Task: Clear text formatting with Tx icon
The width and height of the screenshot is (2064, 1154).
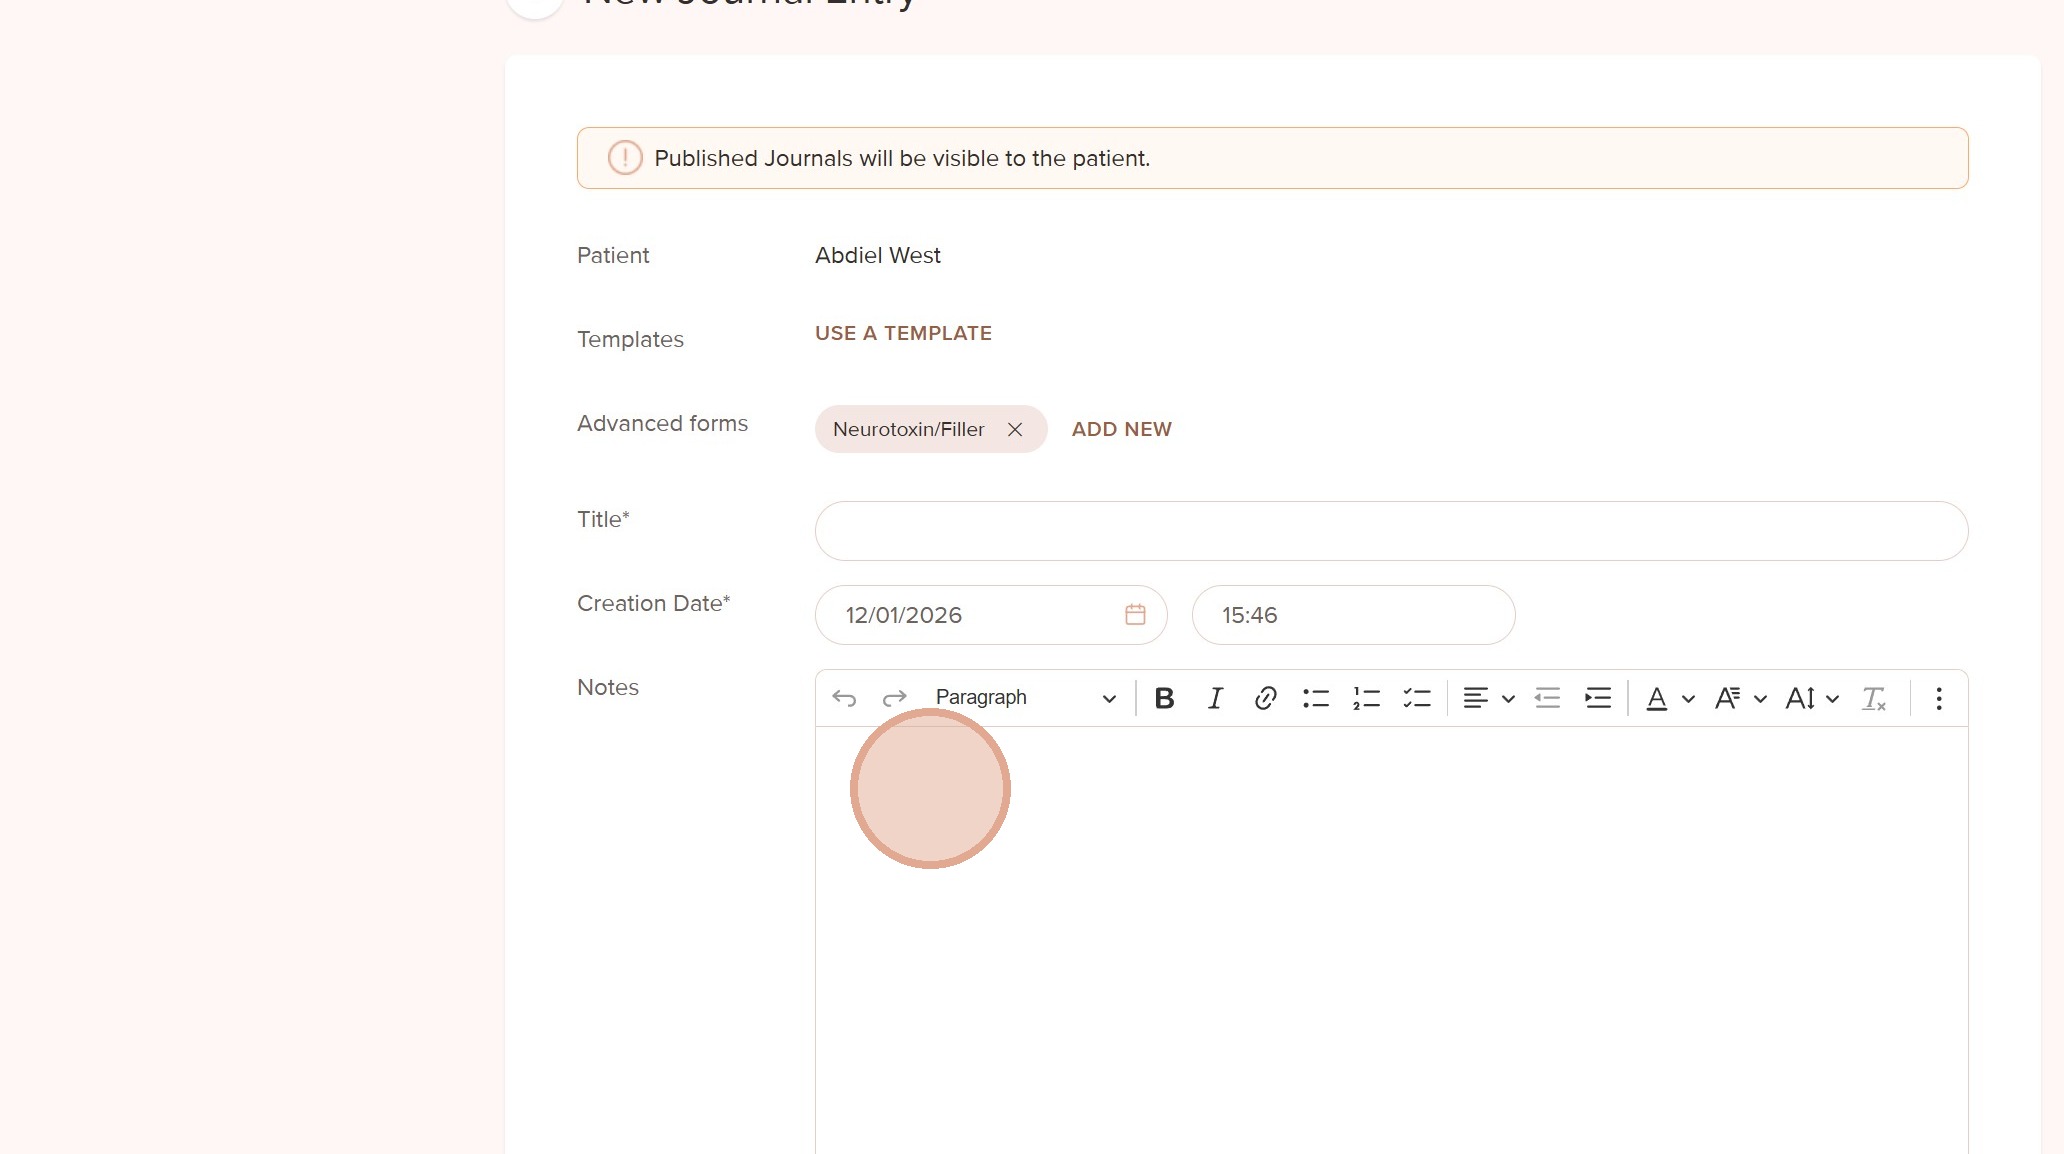Action: click(x=1873, y=698)
